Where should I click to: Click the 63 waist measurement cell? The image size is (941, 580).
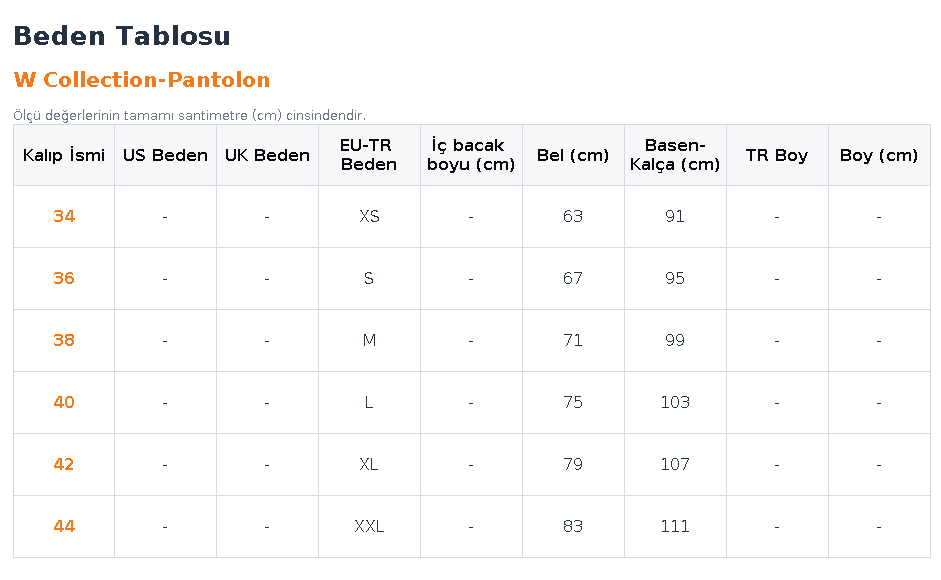click(573, 216)
